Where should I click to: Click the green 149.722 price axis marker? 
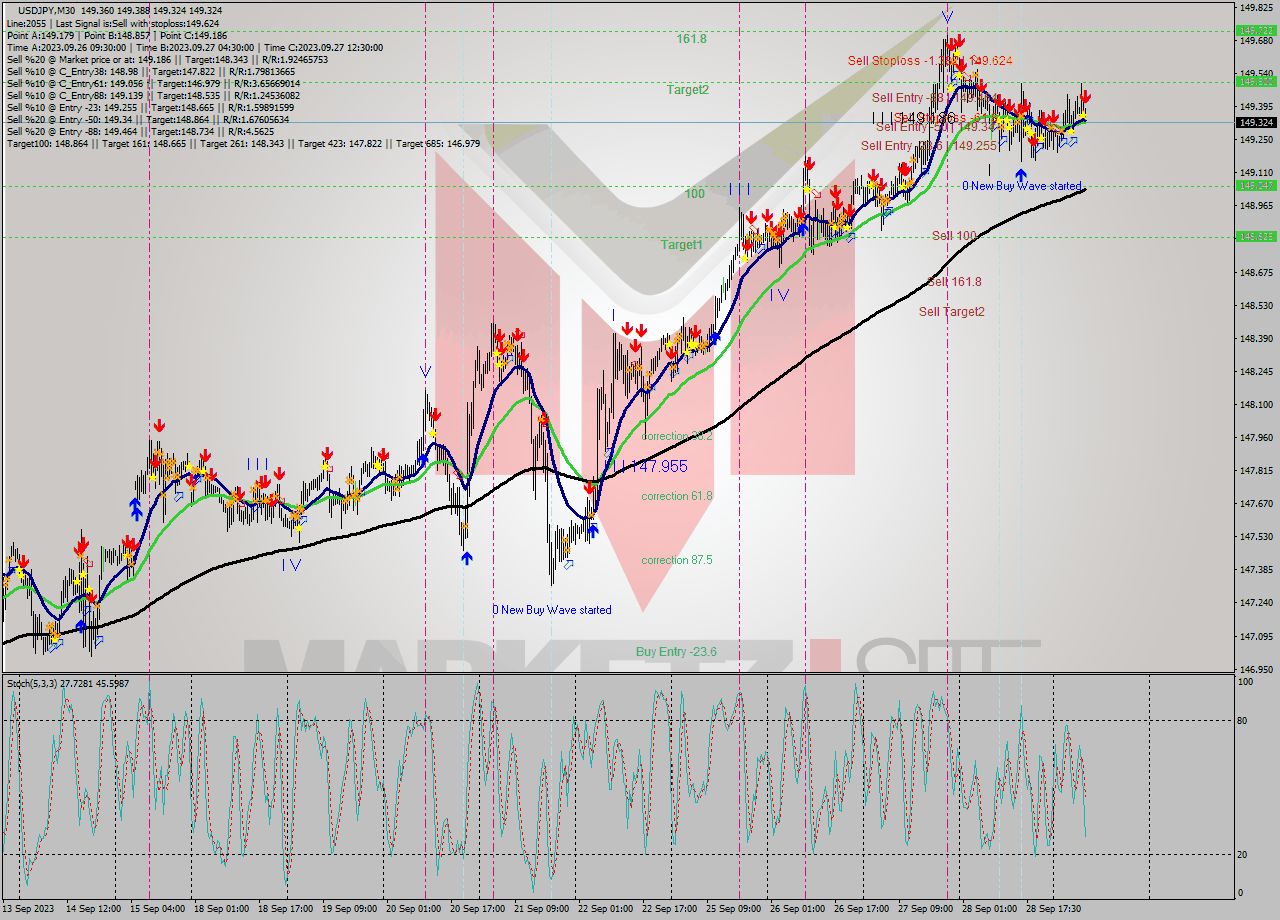[x=1257, y=31]
